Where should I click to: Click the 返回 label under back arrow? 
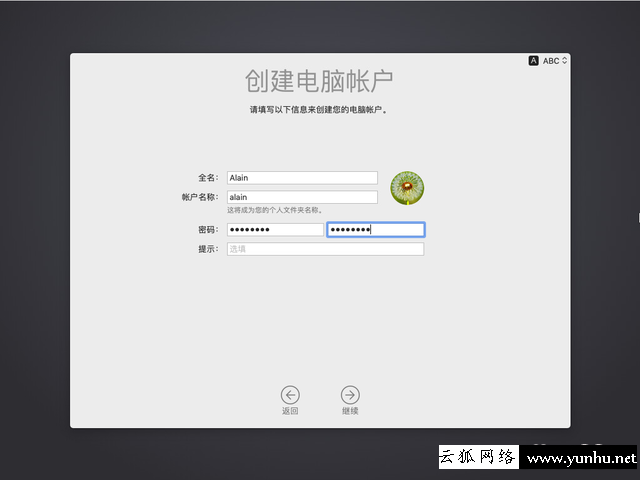pyautogui.click(x=290, y=411)
